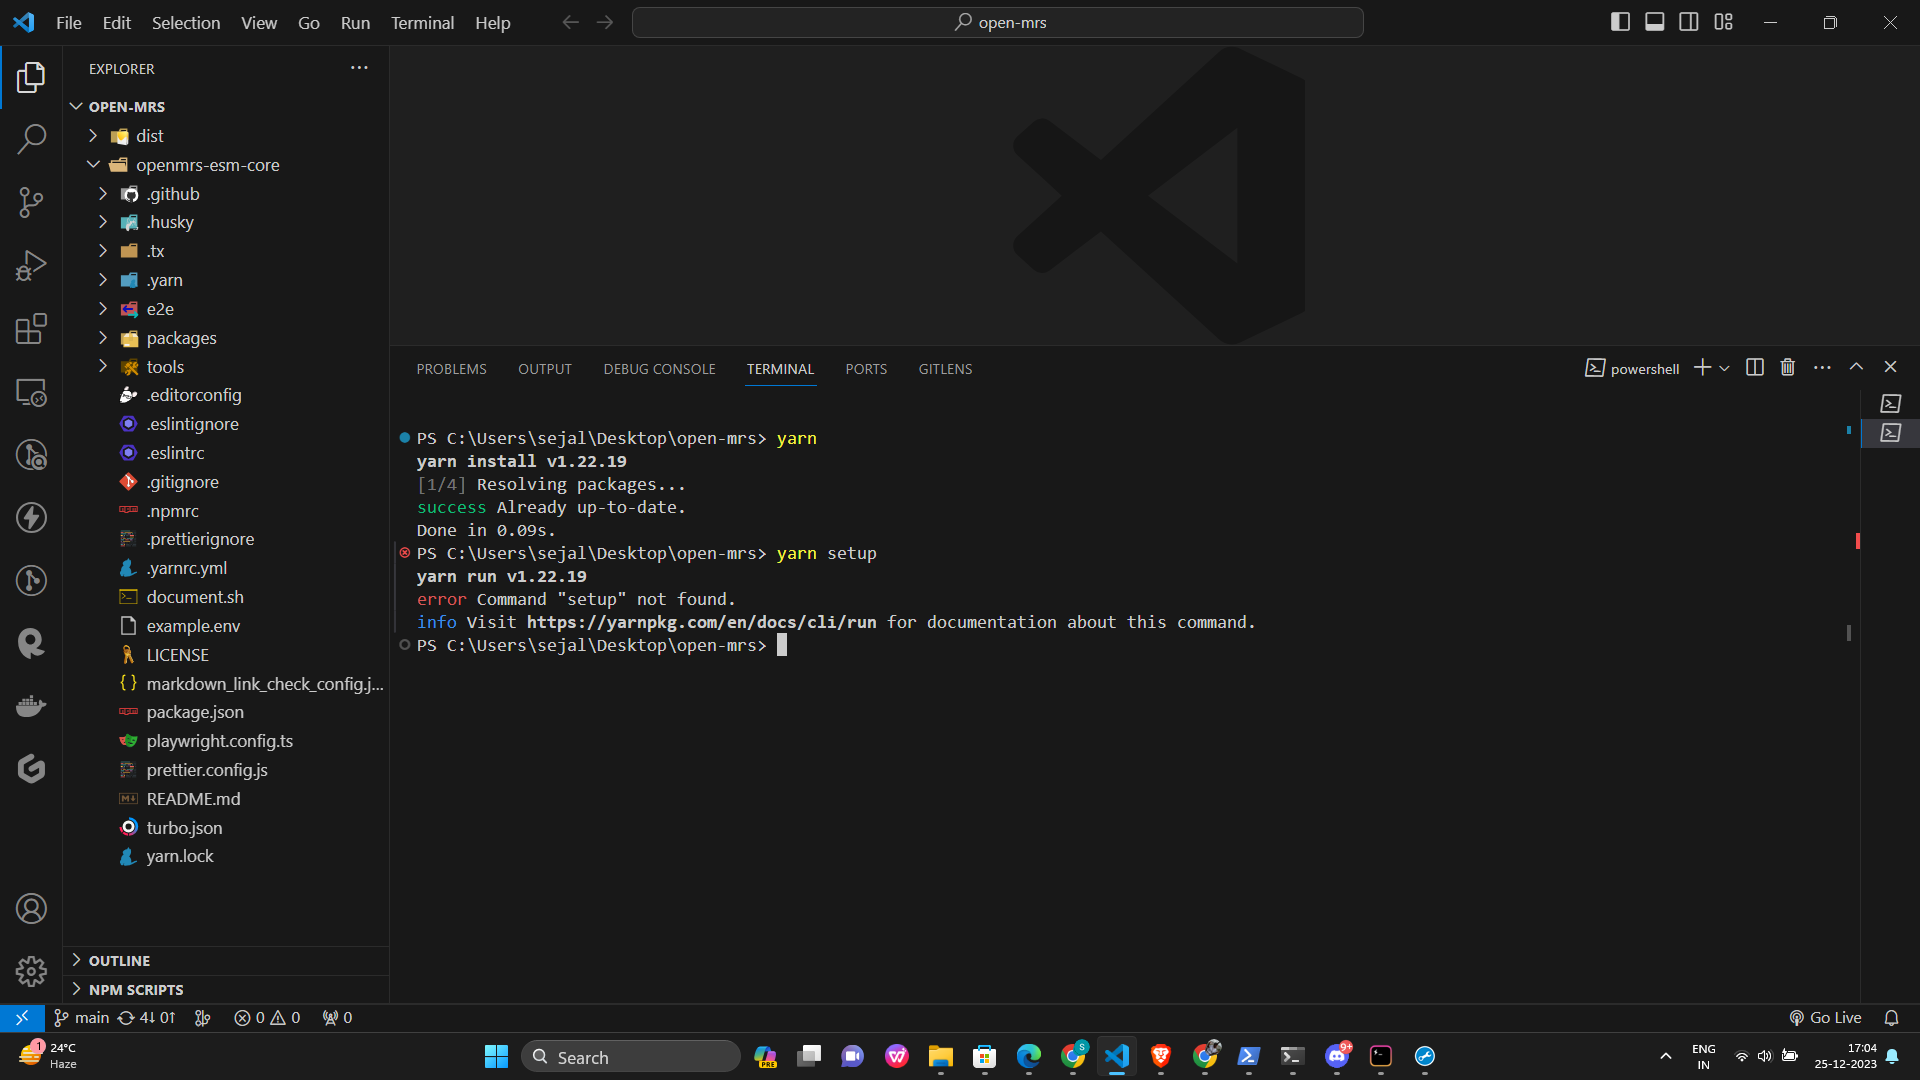Viewport: 1920px width, 1080px height.
Task: Open Run and Debug view
Action: (31, 266)
